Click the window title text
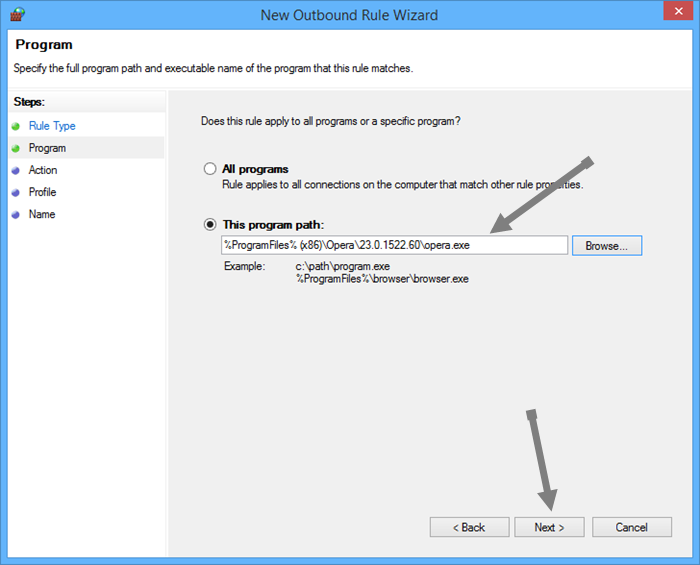This screenshot has height=565, width=700. [x=349, y=15]
